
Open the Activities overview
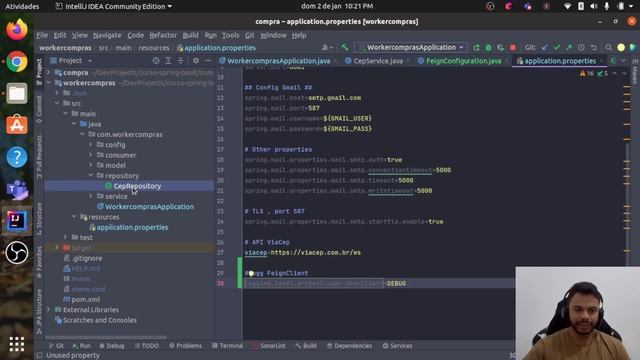click(x=22, y=6)
